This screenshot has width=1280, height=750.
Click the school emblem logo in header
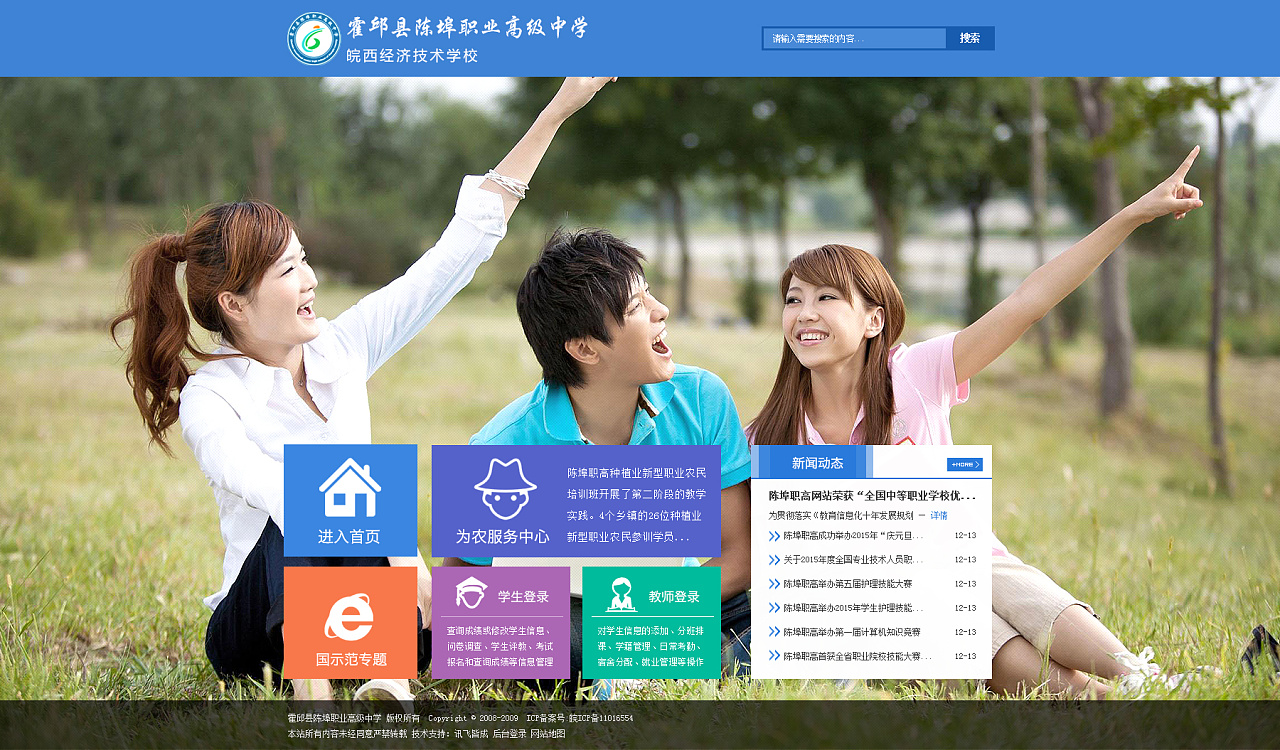point(314,39)
